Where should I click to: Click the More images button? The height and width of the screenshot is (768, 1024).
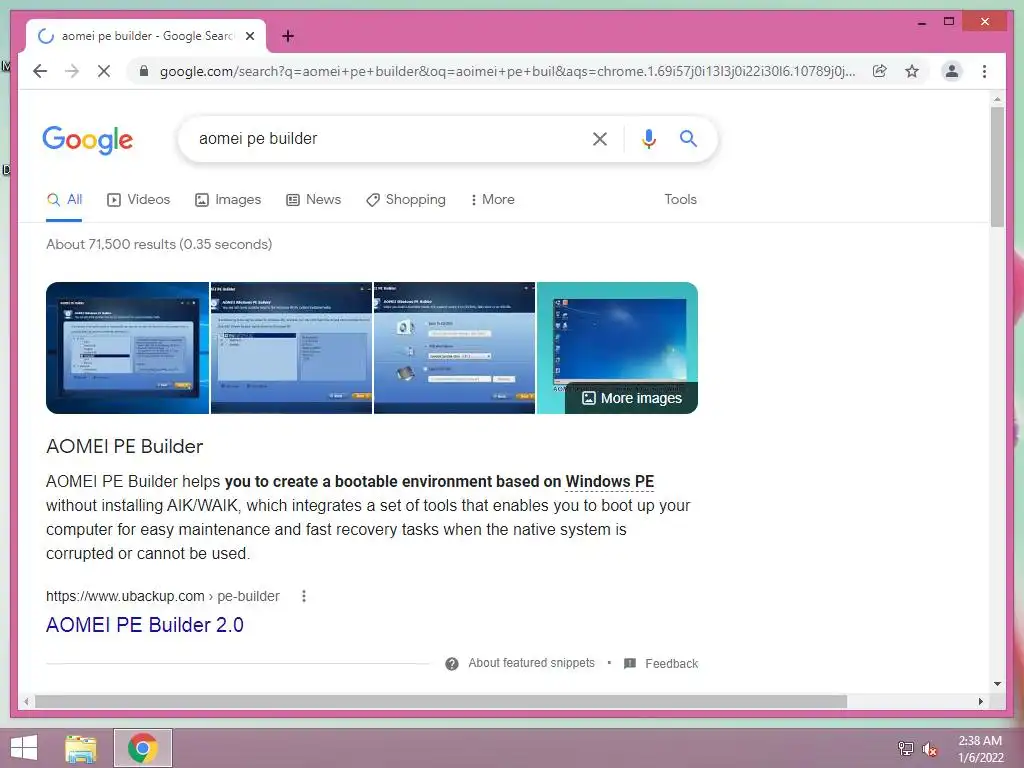coord(632,398)
